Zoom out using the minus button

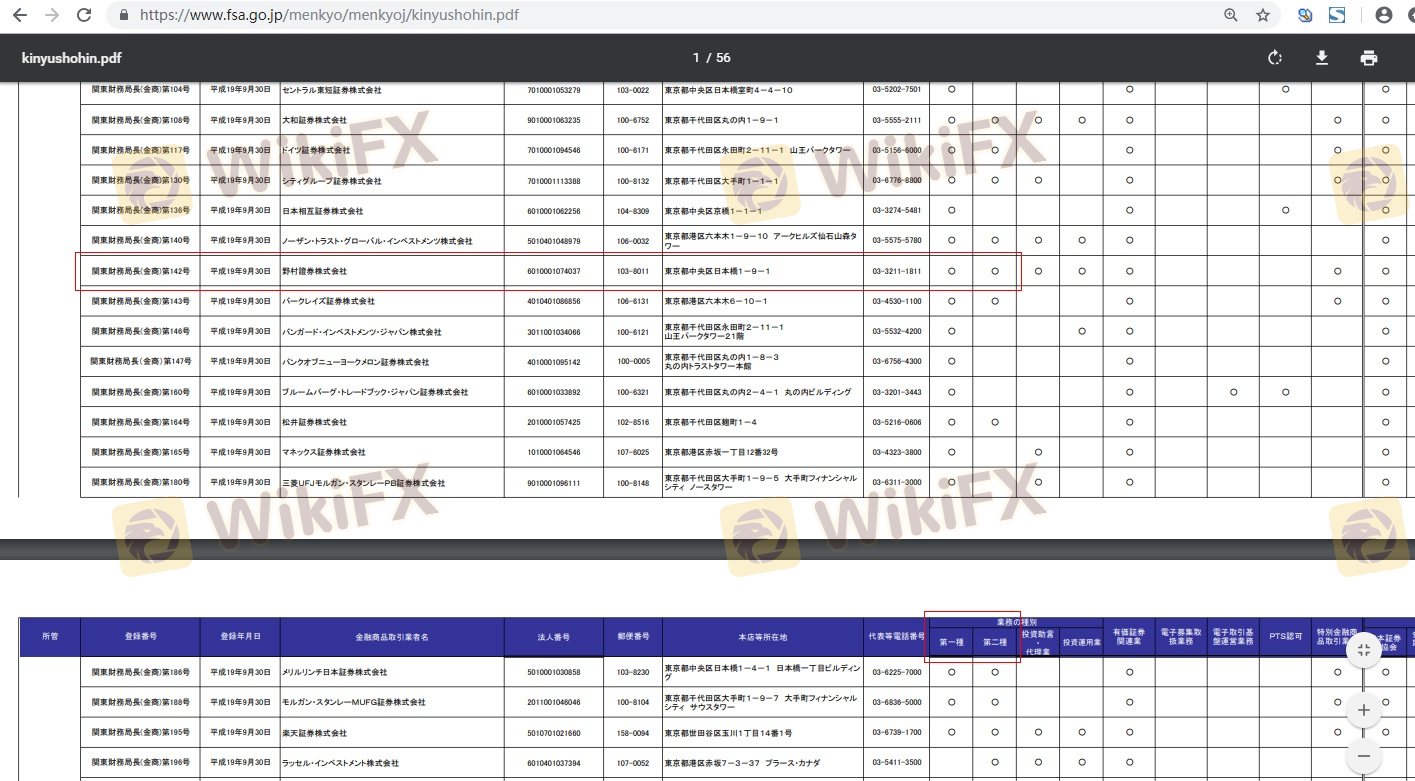coord(1363,753)
